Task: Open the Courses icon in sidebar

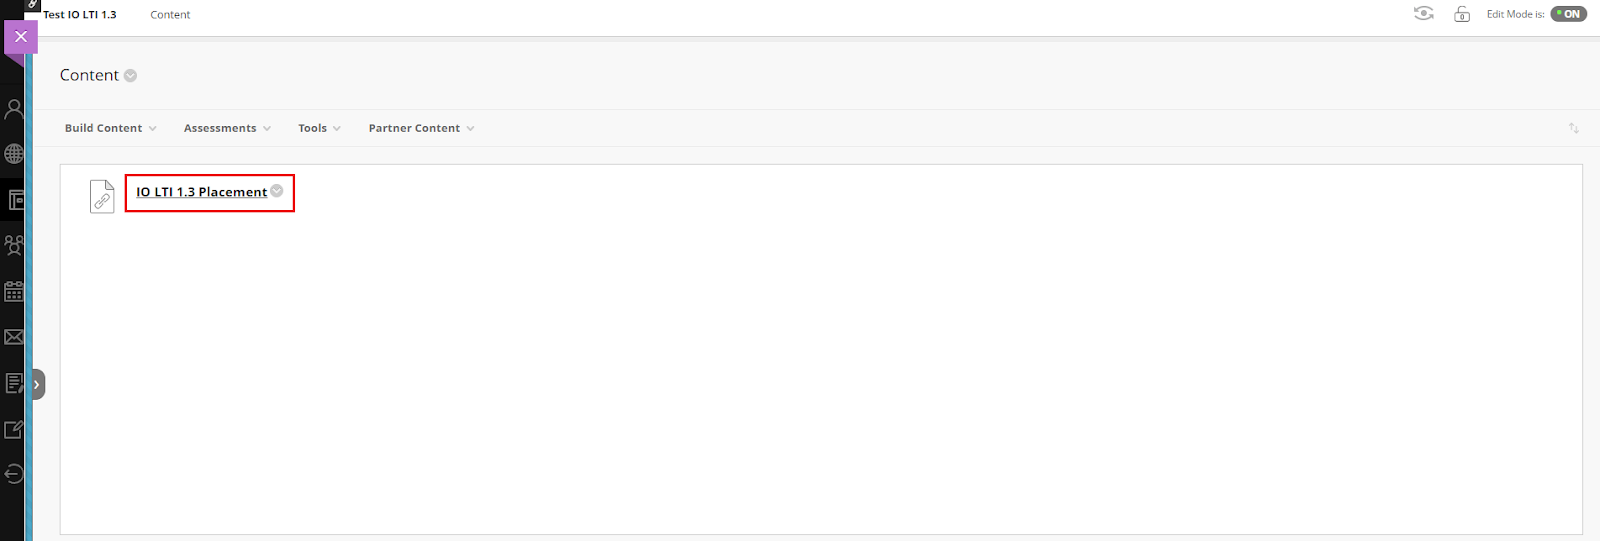Action: [14, 200]
